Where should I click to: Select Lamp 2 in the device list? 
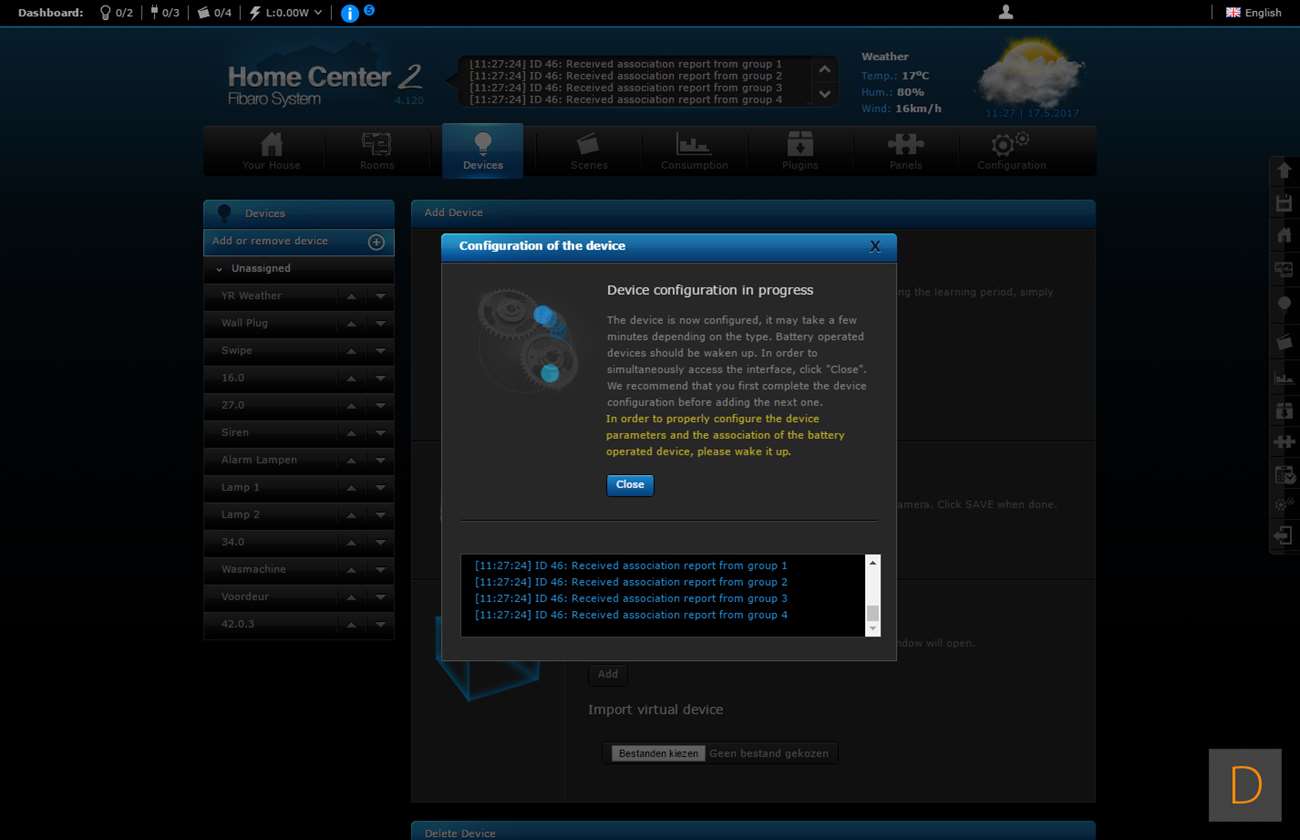point(240,515)
